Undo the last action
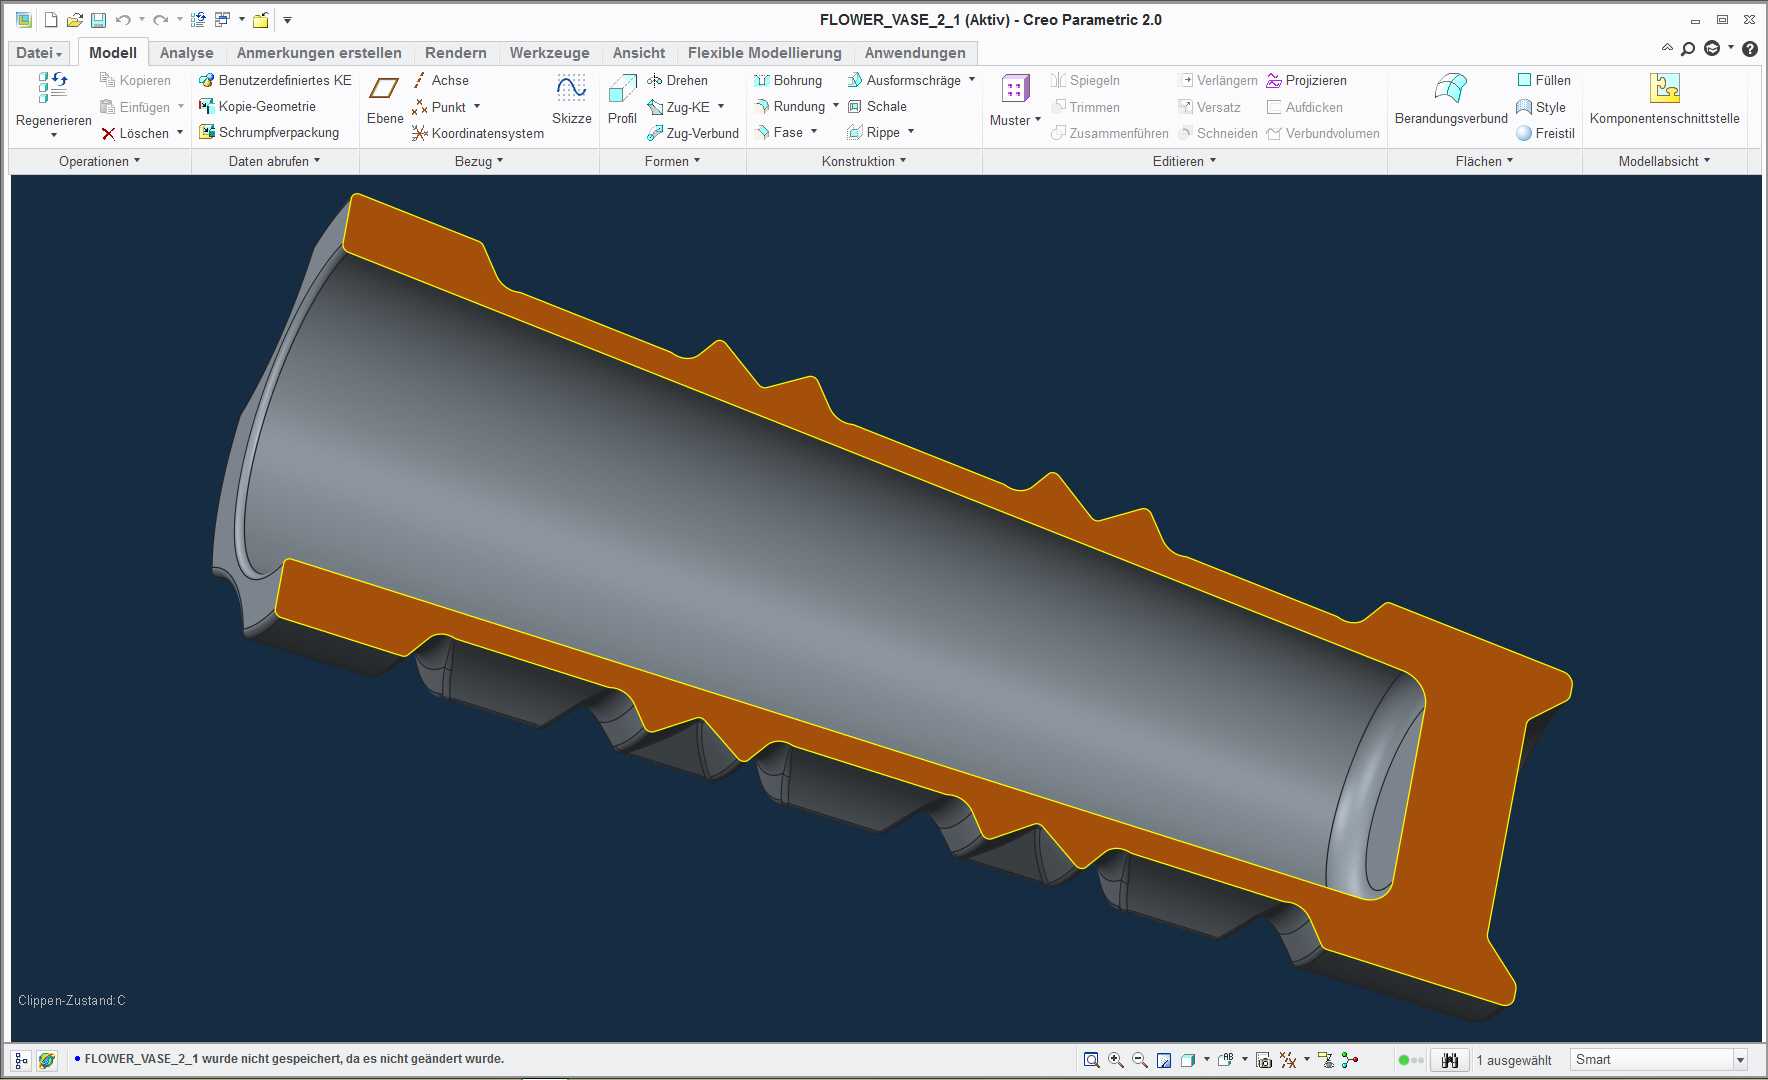 (x=123, y=20)
